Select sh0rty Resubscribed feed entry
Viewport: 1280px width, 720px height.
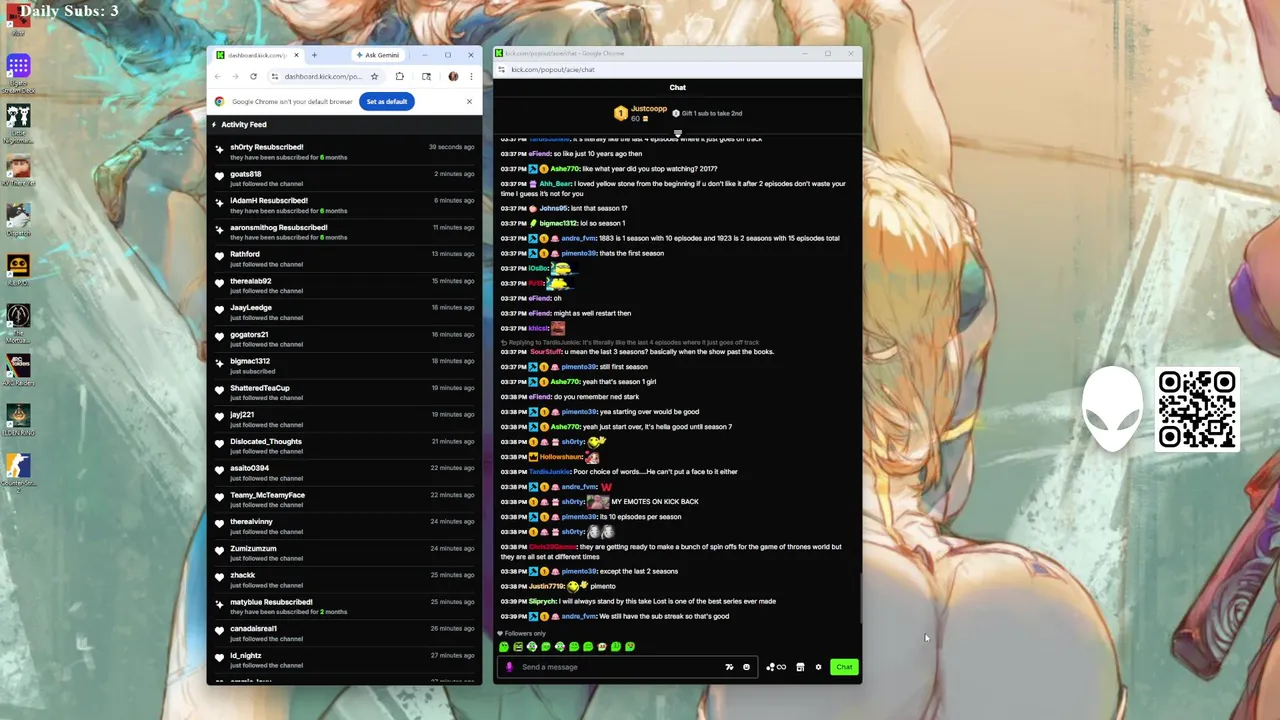[x=345, y=152]
